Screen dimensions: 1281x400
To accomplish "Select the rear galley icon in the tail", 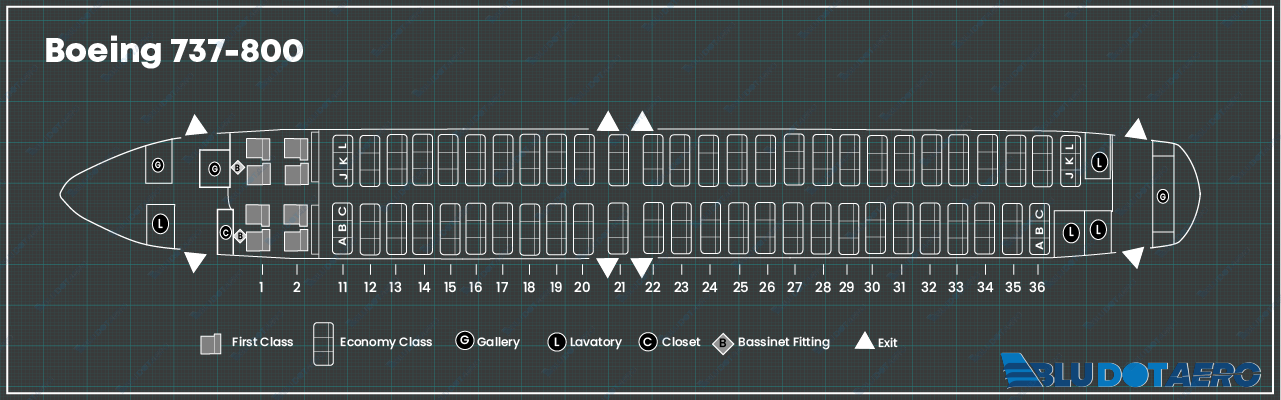I will point(1162,196).
